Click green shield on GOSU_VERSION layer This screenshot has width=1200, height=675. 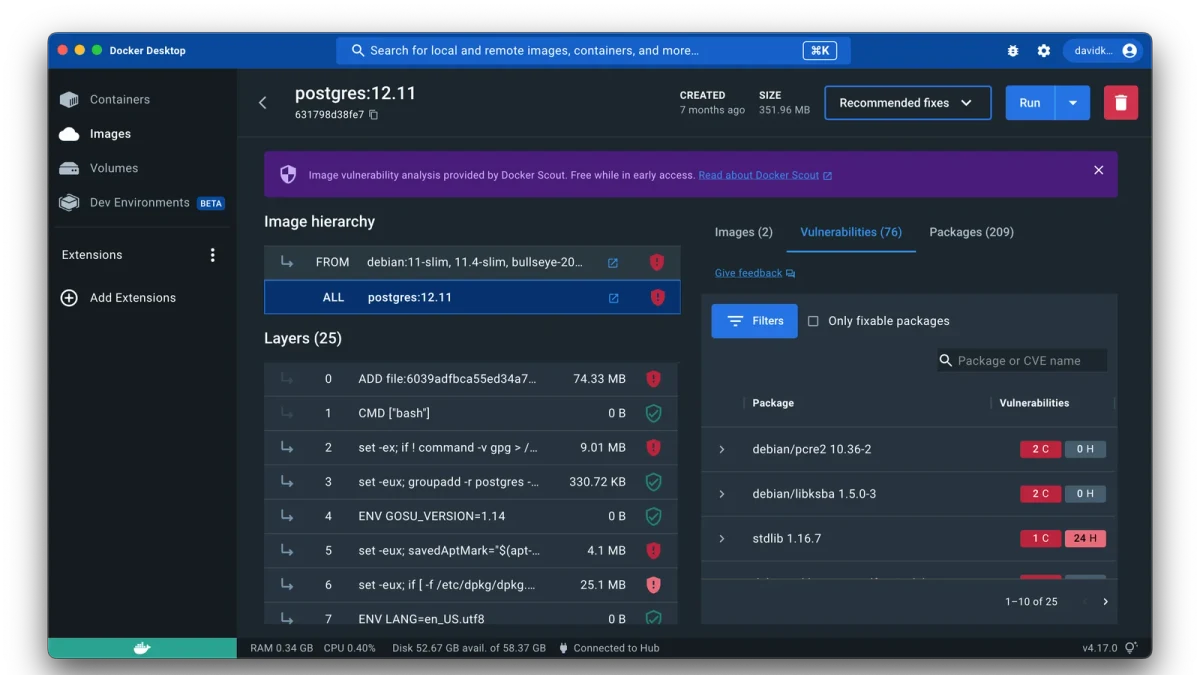point(653,516)
